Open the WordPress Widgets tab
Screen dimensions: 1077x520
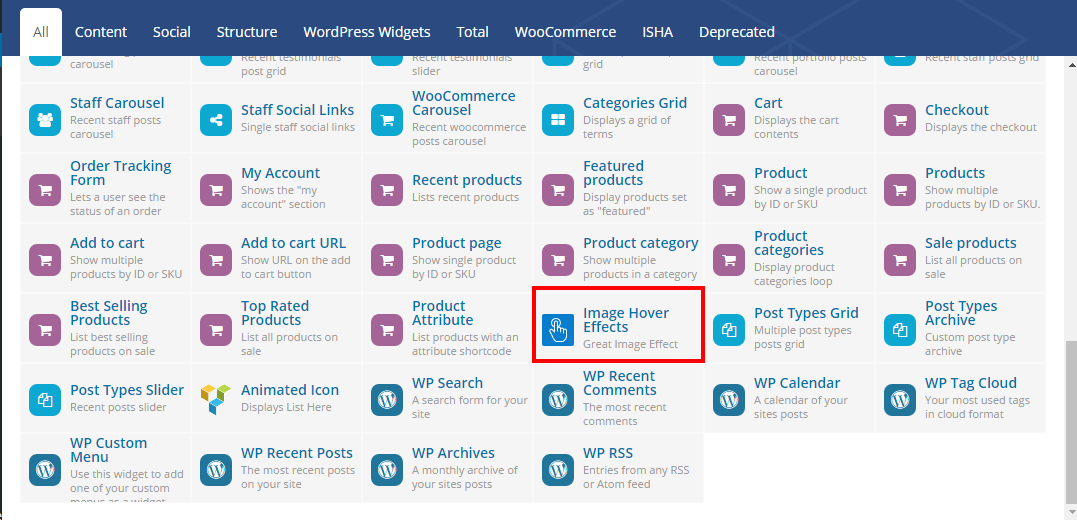(x=367, y=32)
